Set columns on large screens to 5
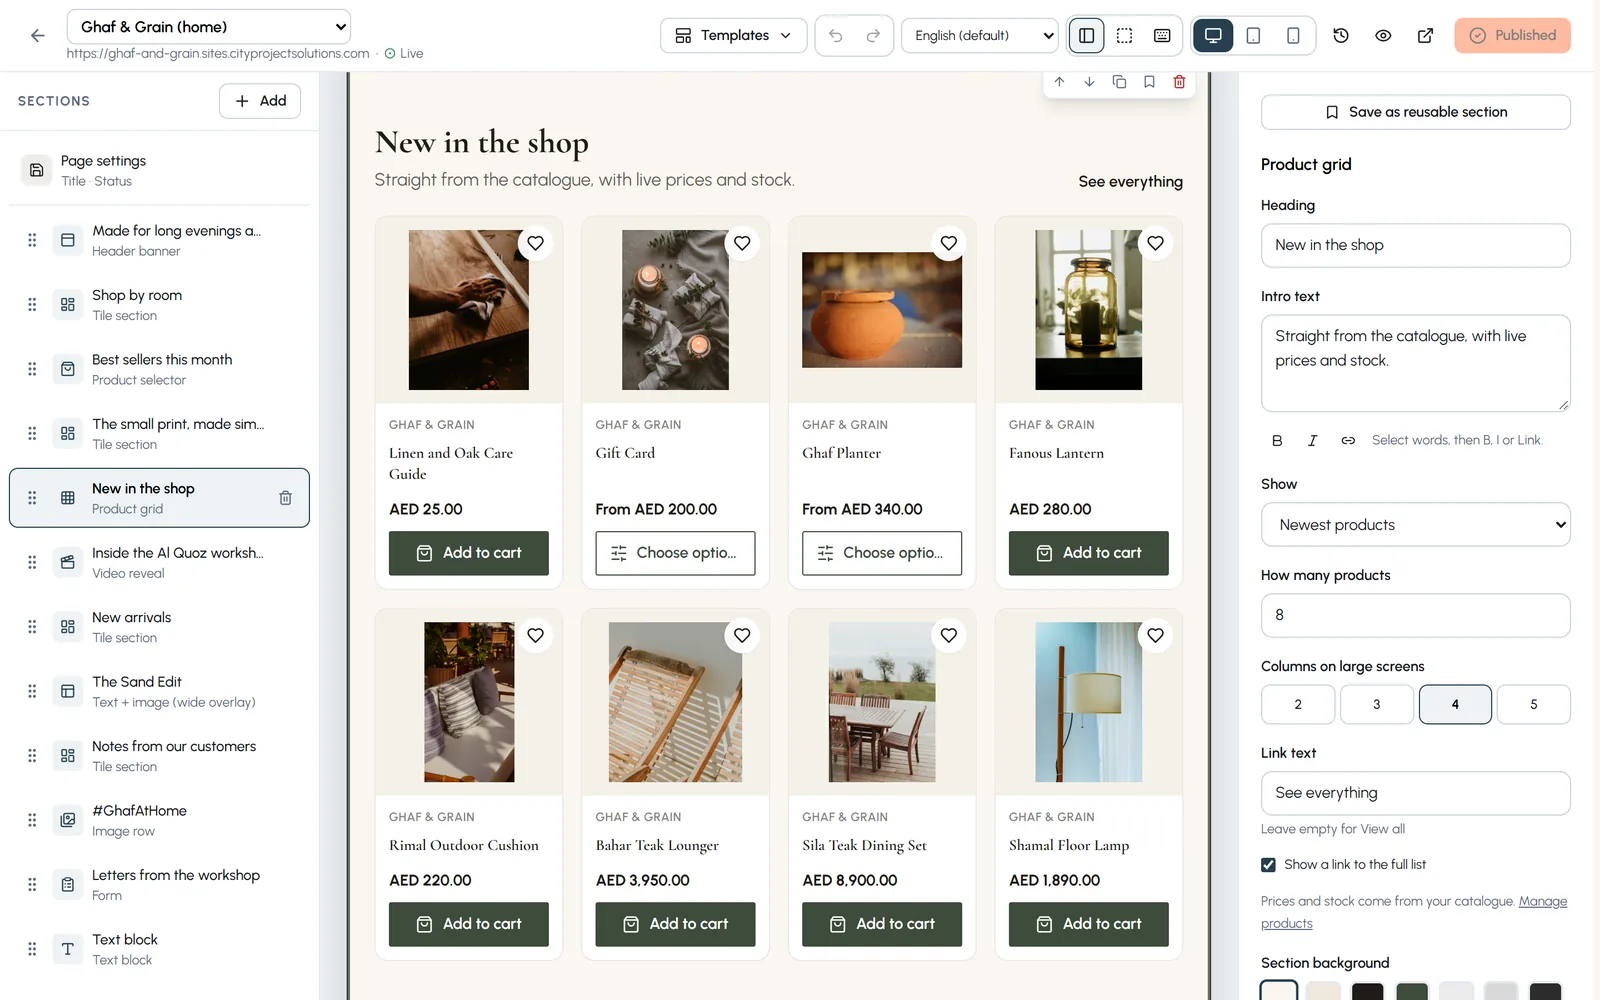 tap(1533, 704)
